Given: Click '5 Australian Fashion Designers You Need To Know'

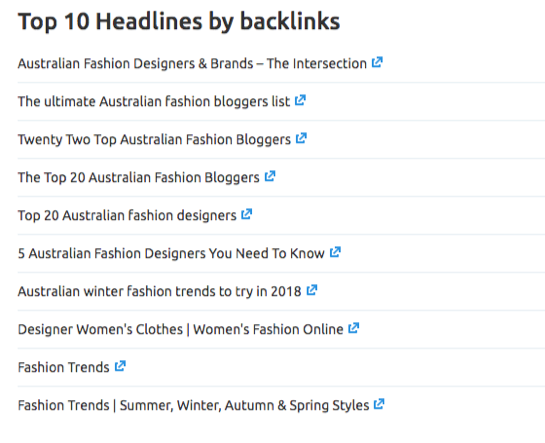Looking at the screenshot, I should (x=171, y=253).
